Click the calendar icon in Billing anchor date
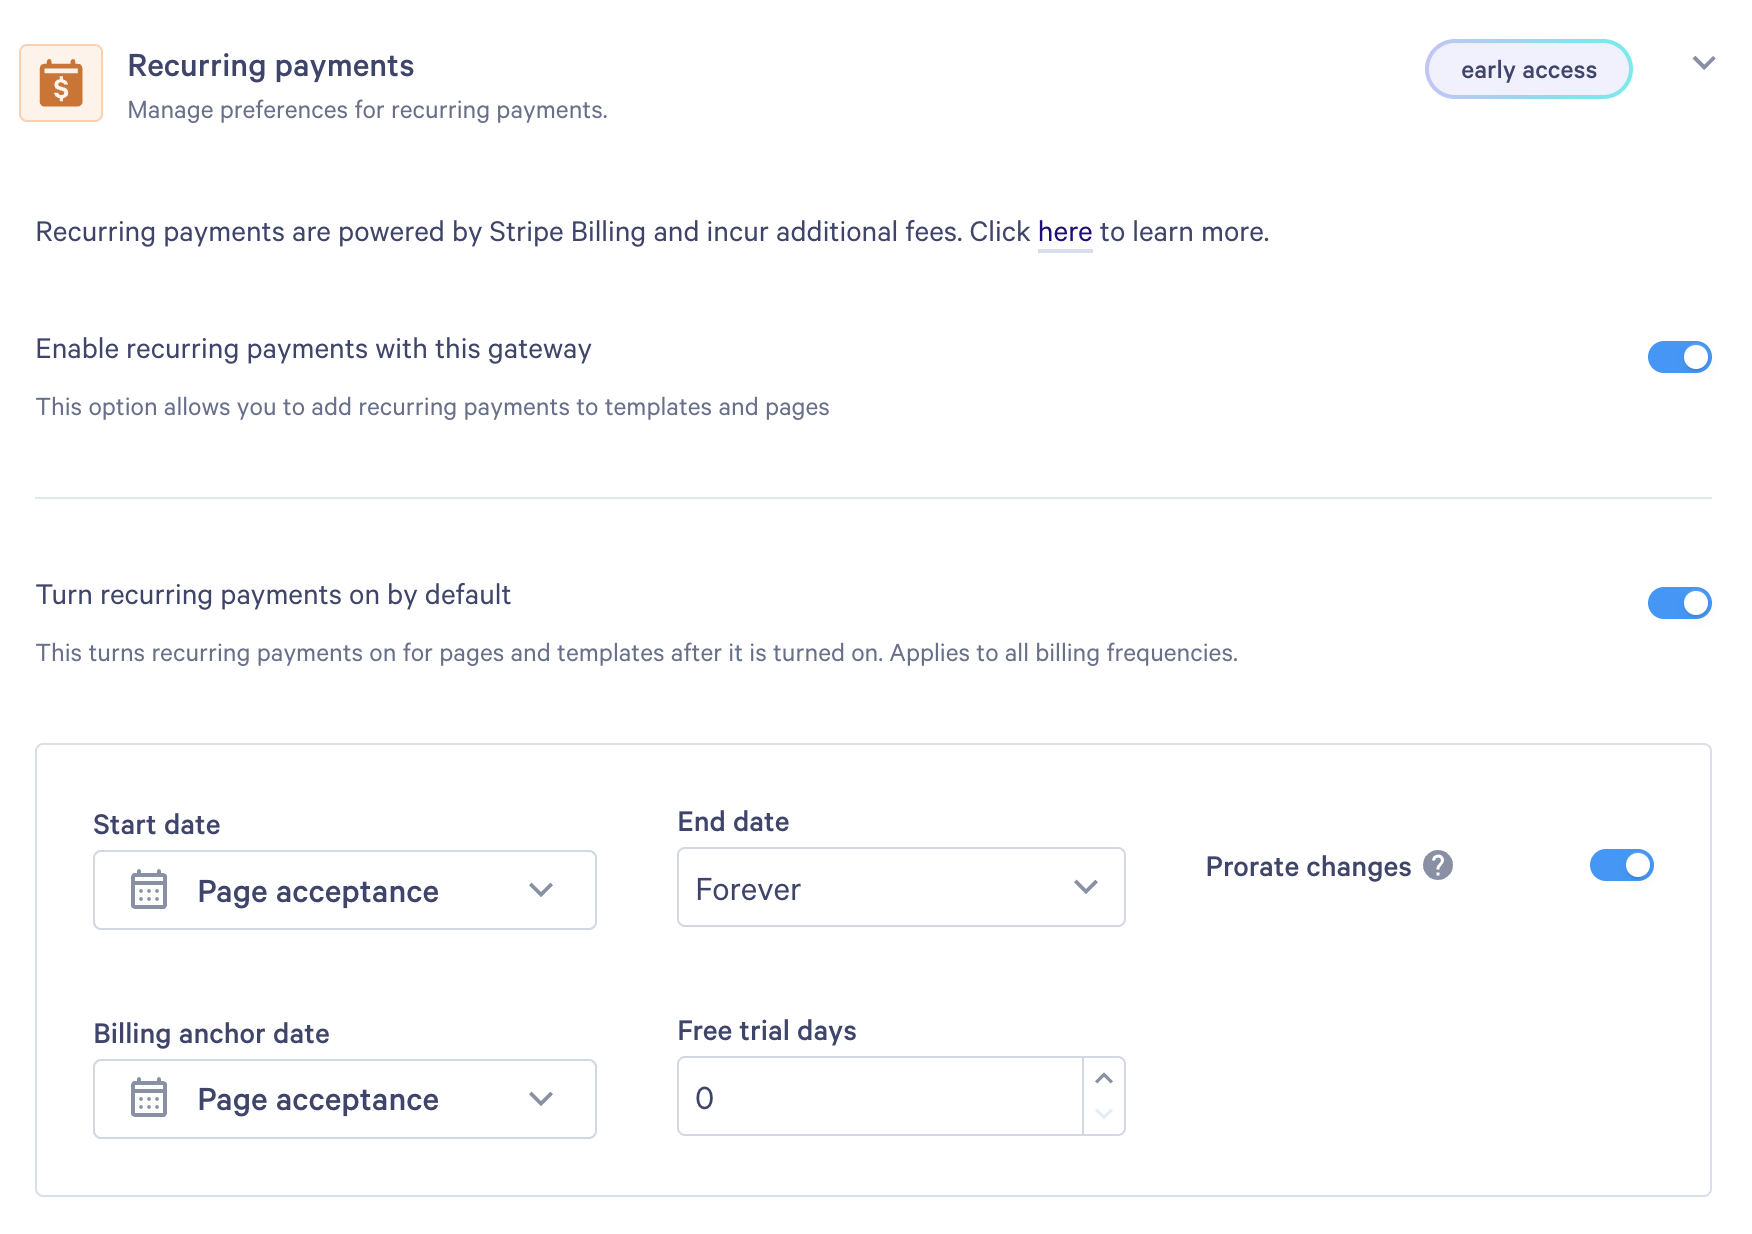 [149, 1098]
